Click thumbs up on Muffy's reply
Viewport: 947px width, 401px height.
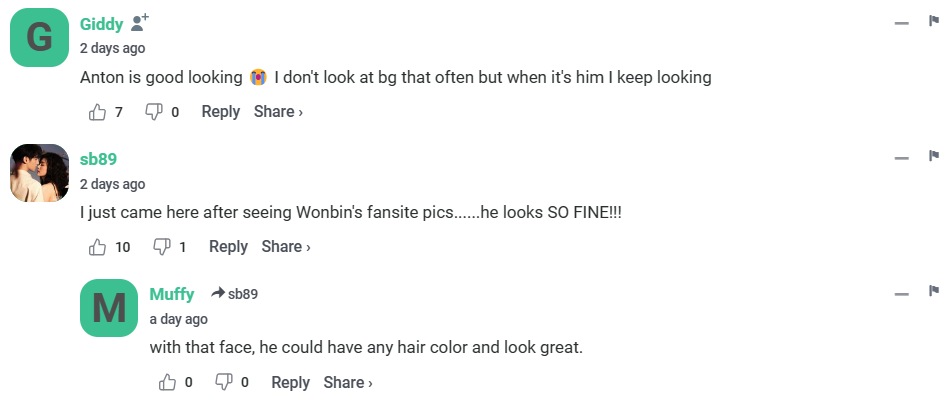point(168,382)
